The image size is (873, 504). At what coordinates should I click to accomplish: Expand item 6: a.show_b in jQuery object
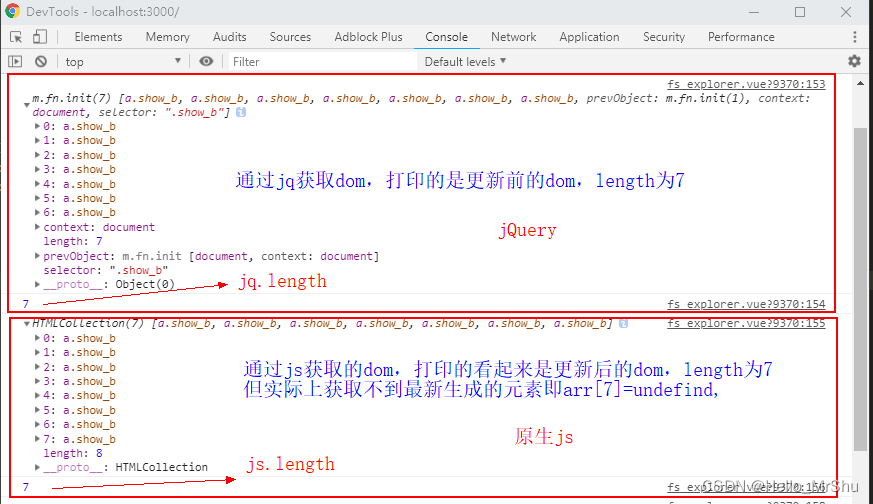click(37, 212)
